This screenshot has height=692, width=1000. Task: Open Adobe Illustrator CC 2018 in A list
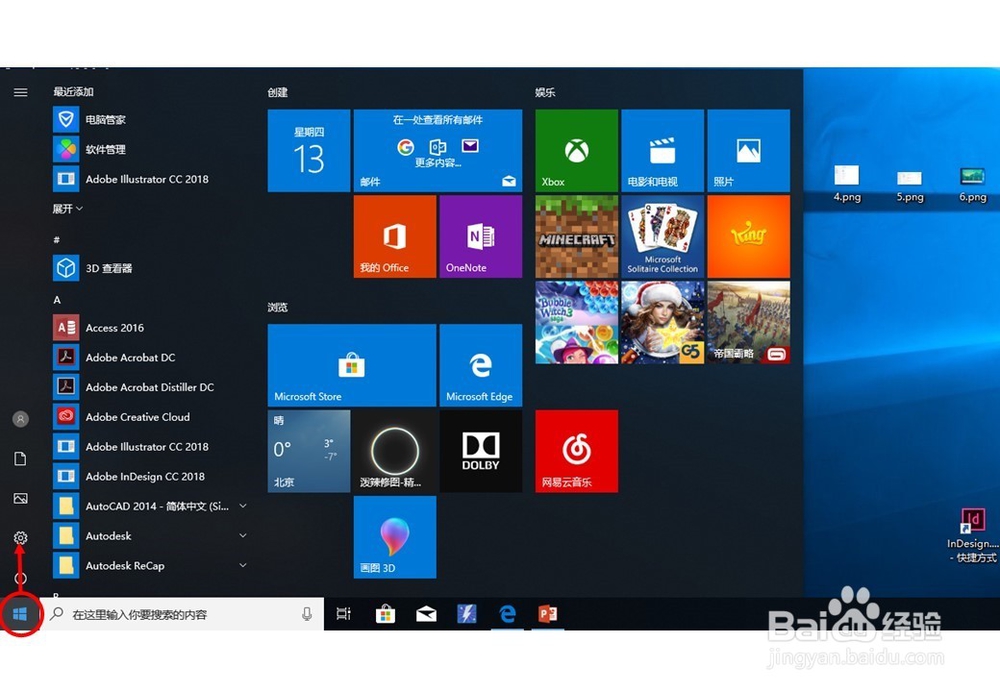pyautogui.click(x=151, y=446)
